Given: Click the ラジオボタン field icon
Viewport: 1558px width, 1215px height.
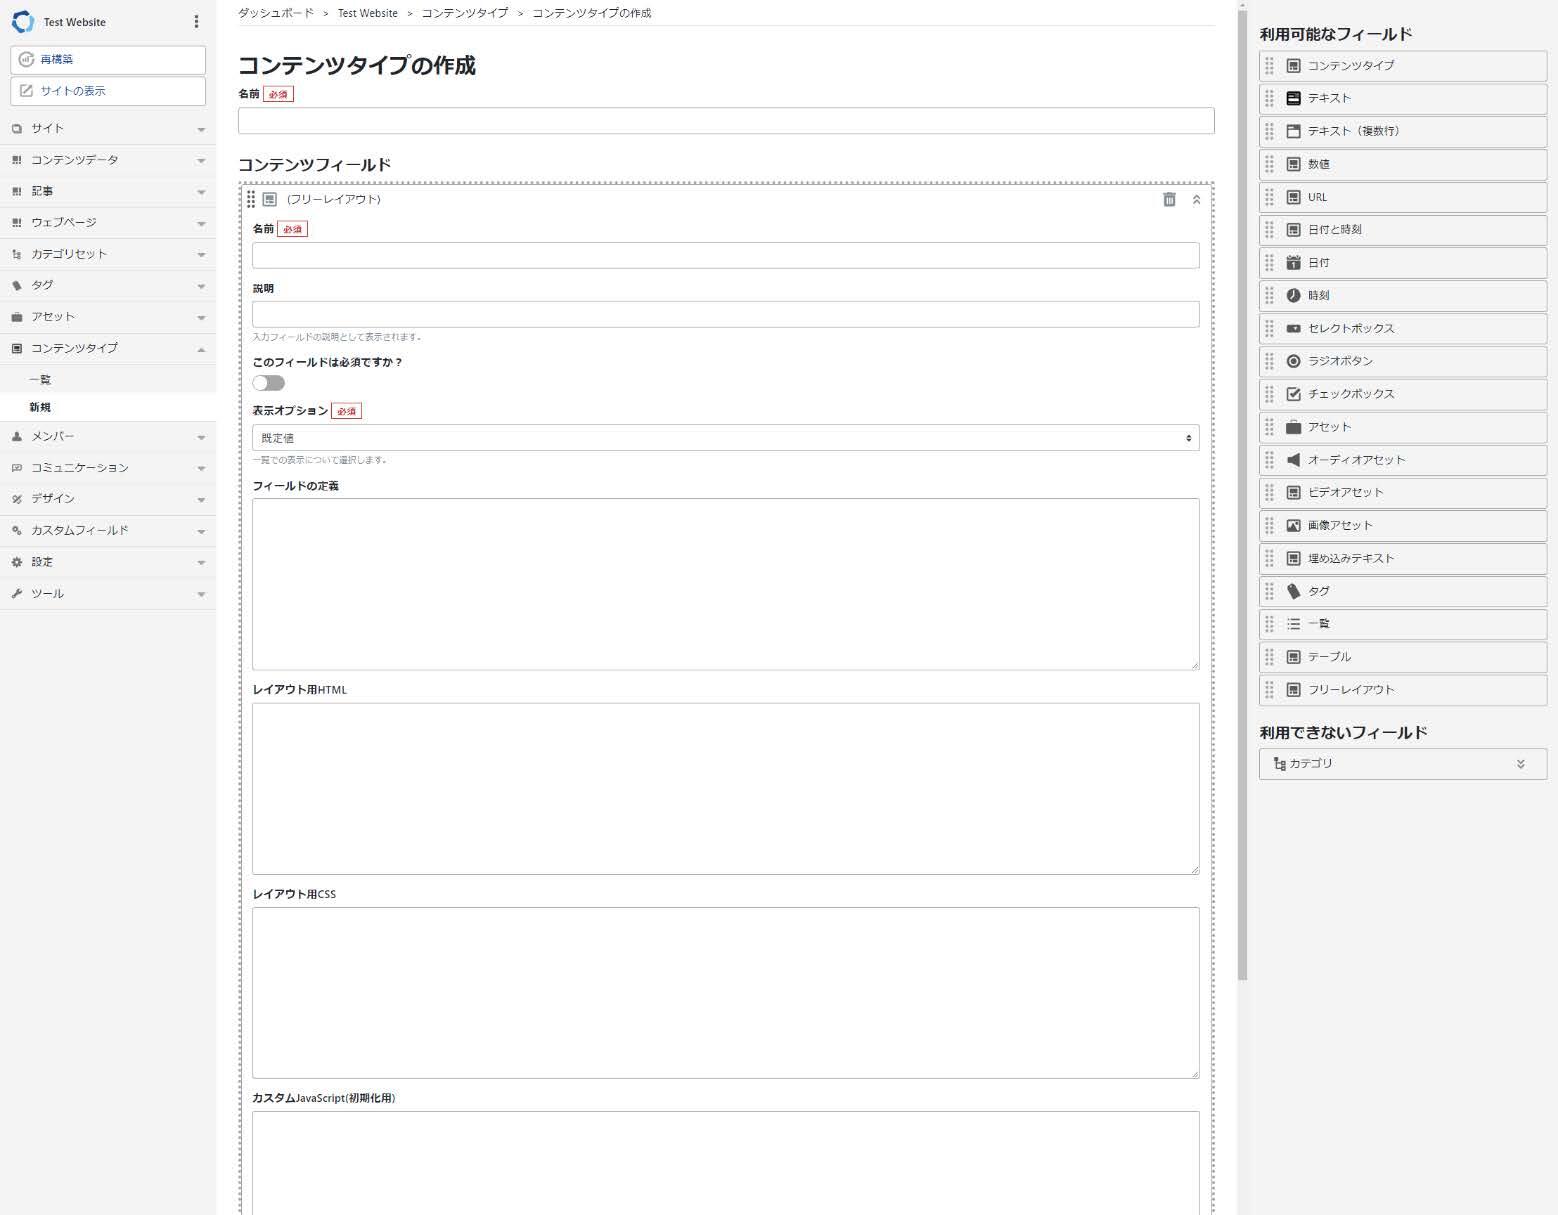Looking at the screenshot, I should coord(1293,361).
